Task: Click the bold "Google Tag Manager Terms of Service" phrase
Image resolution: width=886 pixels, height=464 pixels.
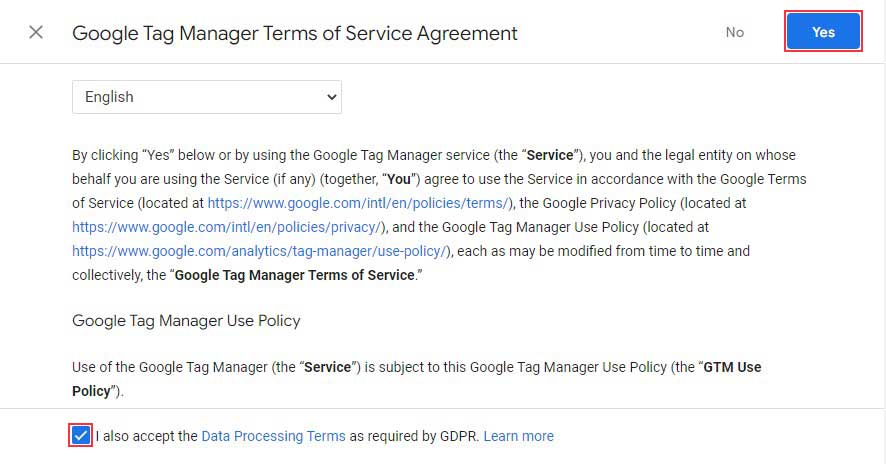Action: [x=294, y=274]
